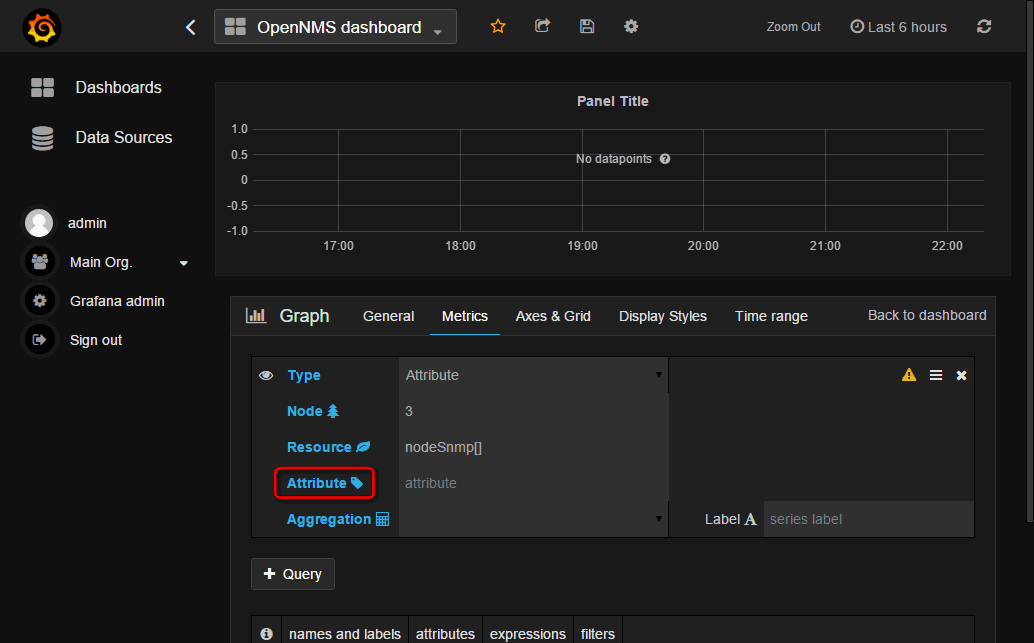
Task: Click the Node tree icon
Action: 333,411
